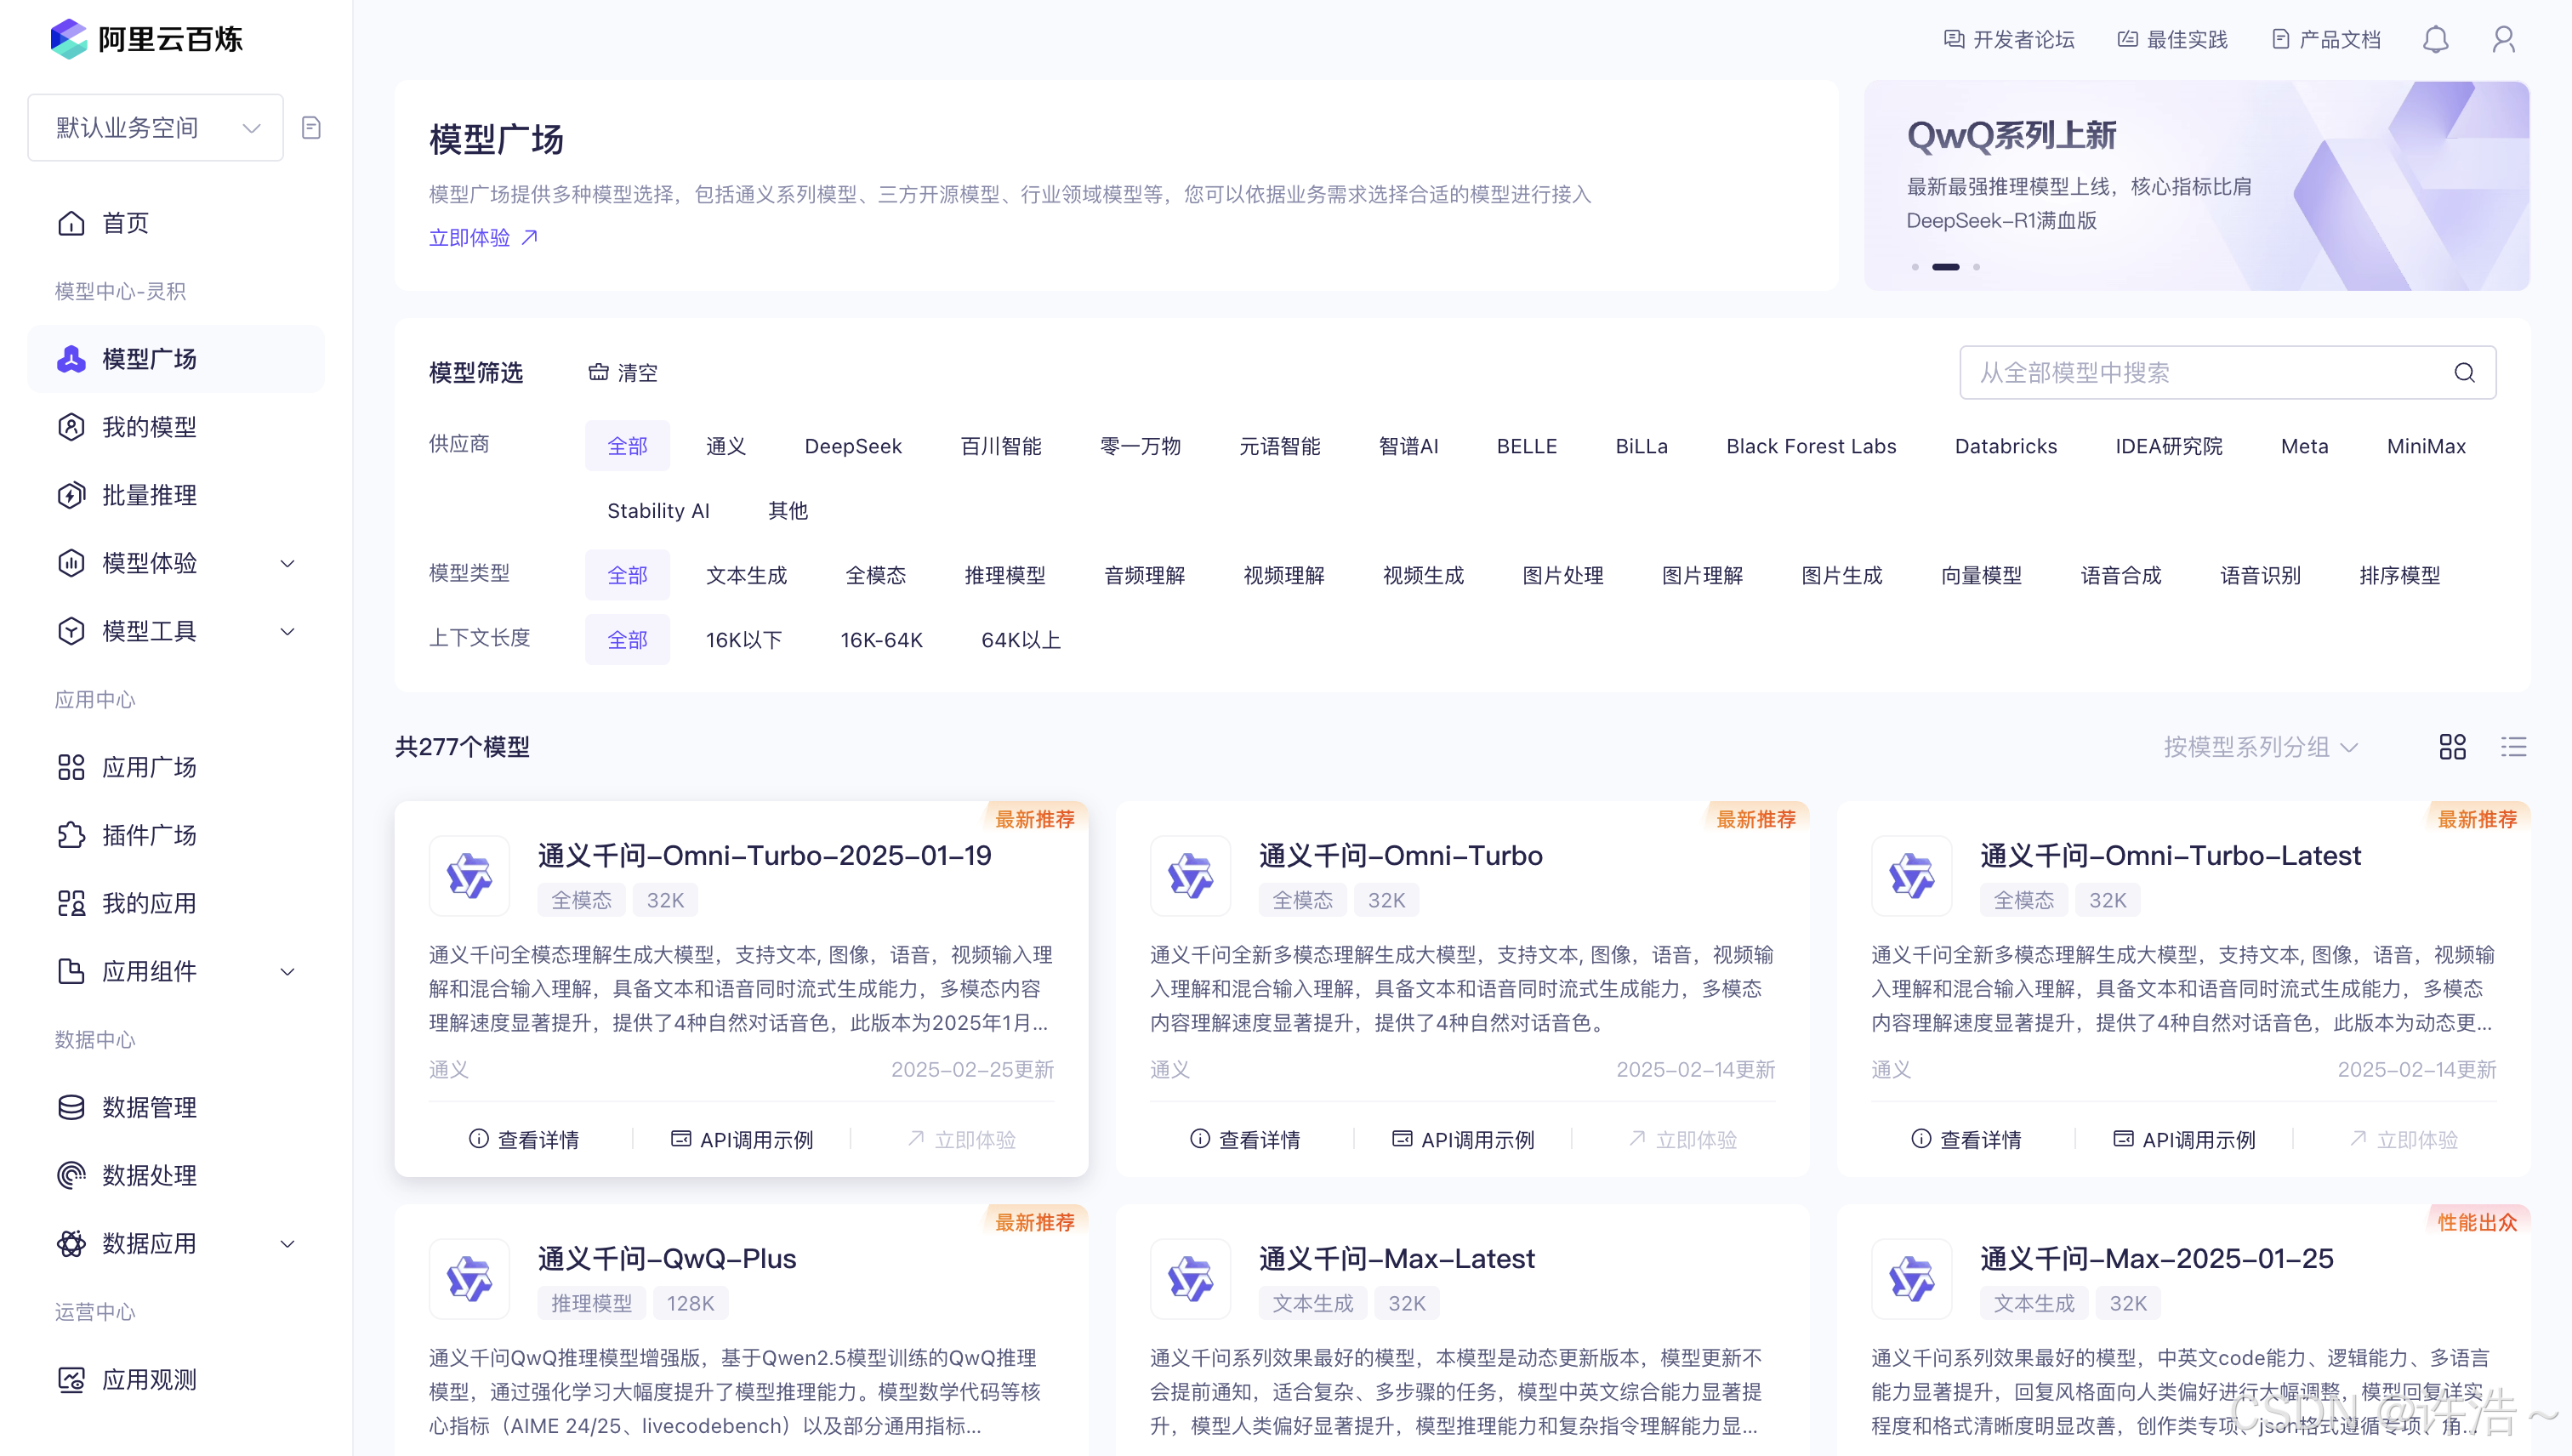Switch to grid view layout icon

(2452, 747)
